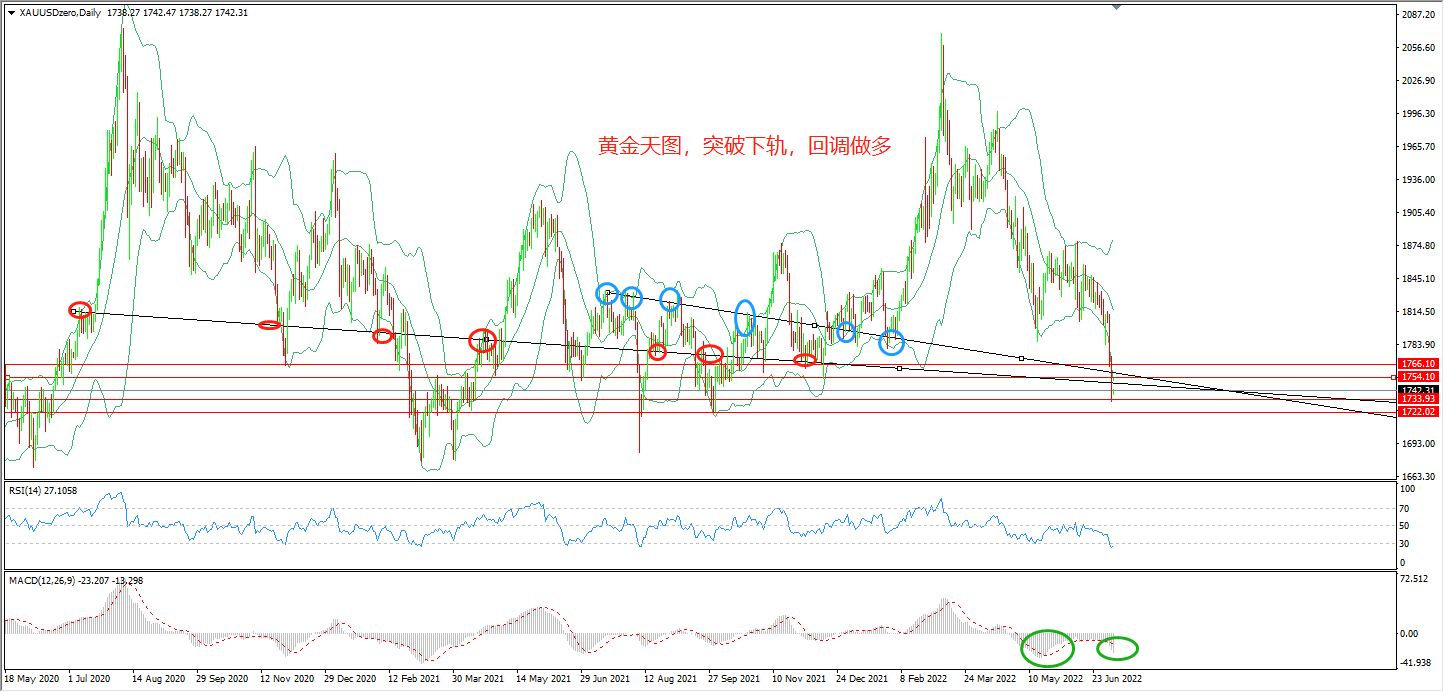1444x692 pixels.
Task: Click the small red square handle beside 1754.10
Action: tap(1395, 377)
